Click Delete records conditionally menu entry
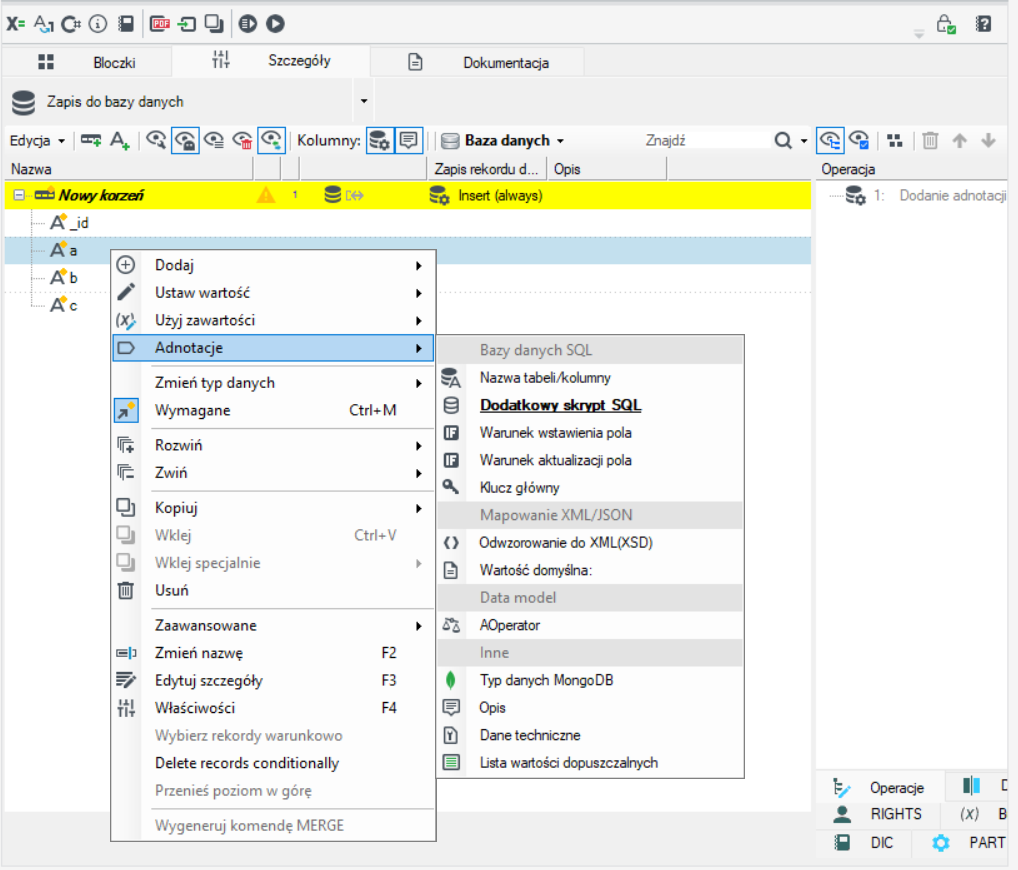1018x870 pixels. pyautogui.click(x=247, y=763)
